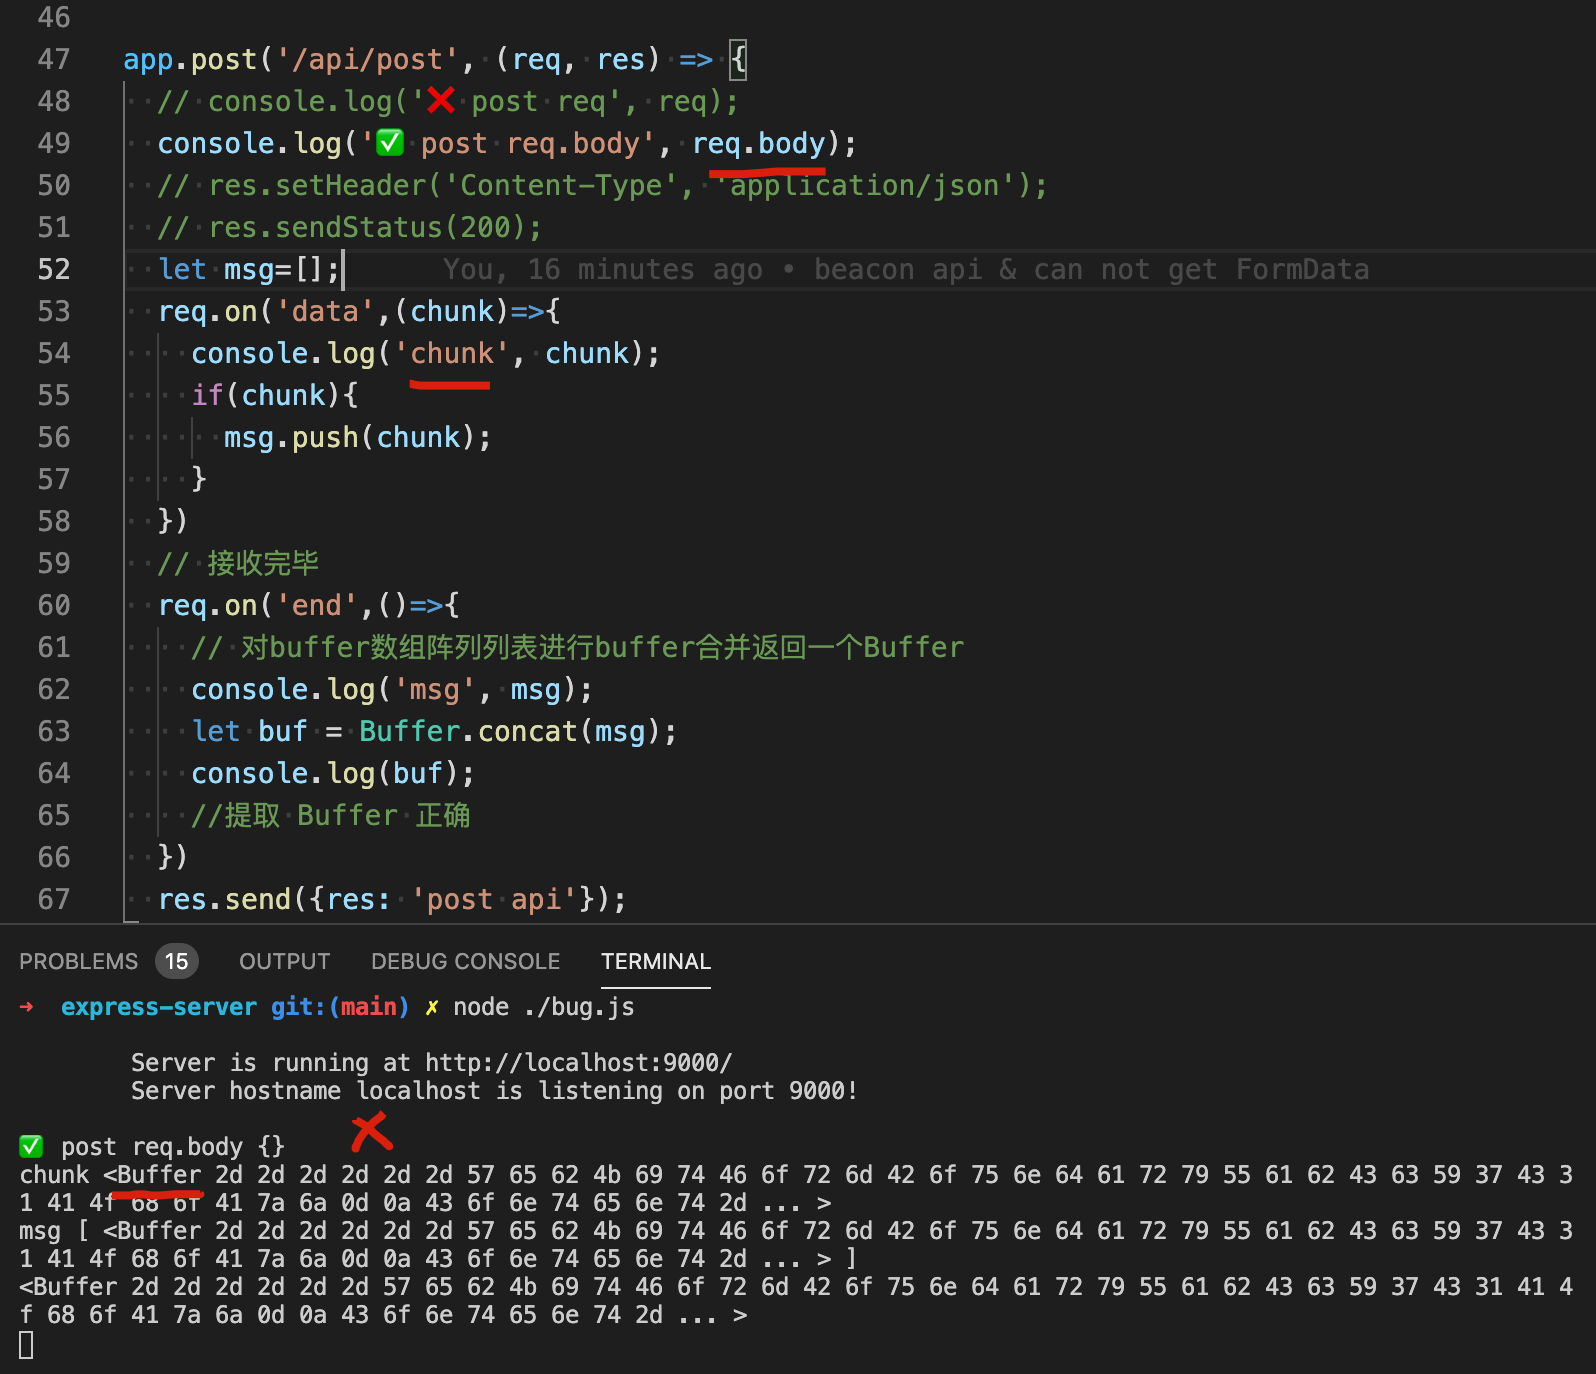Click the red cross emoji in line 48 comment
1596x1374 pixels.
441,101
